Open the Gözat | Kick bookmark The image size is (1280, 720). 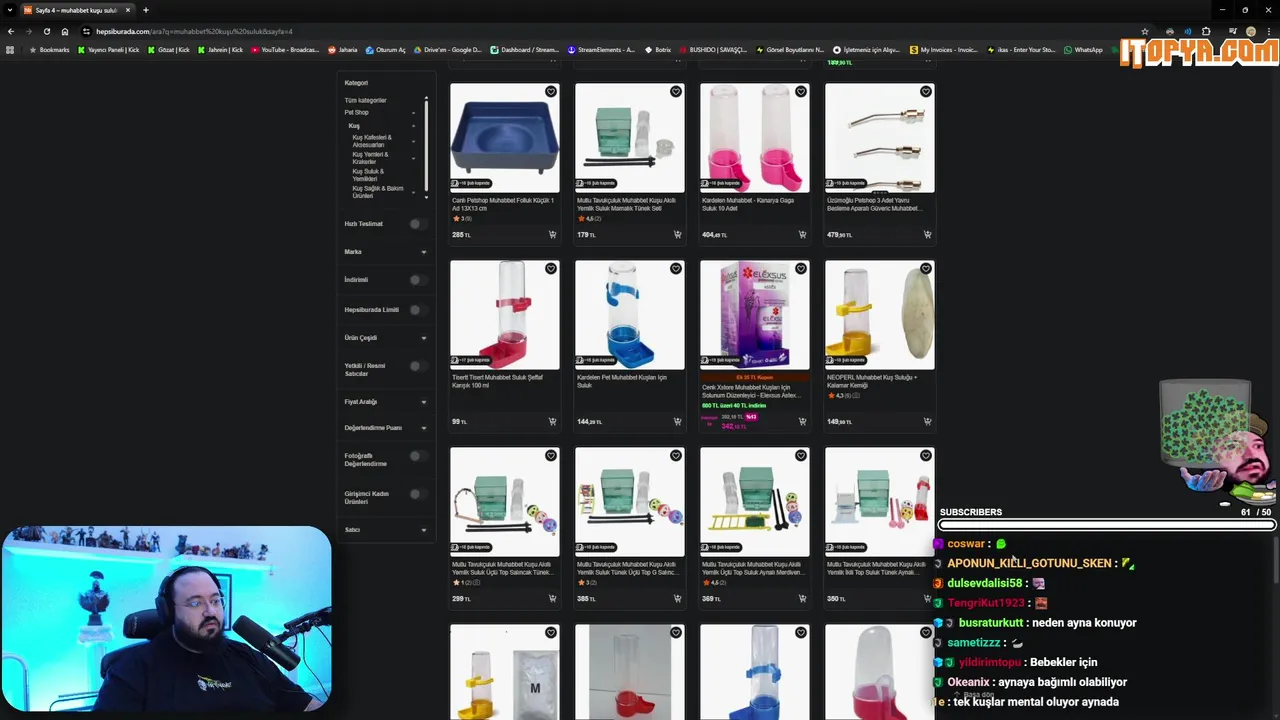(x=168, y=50)
